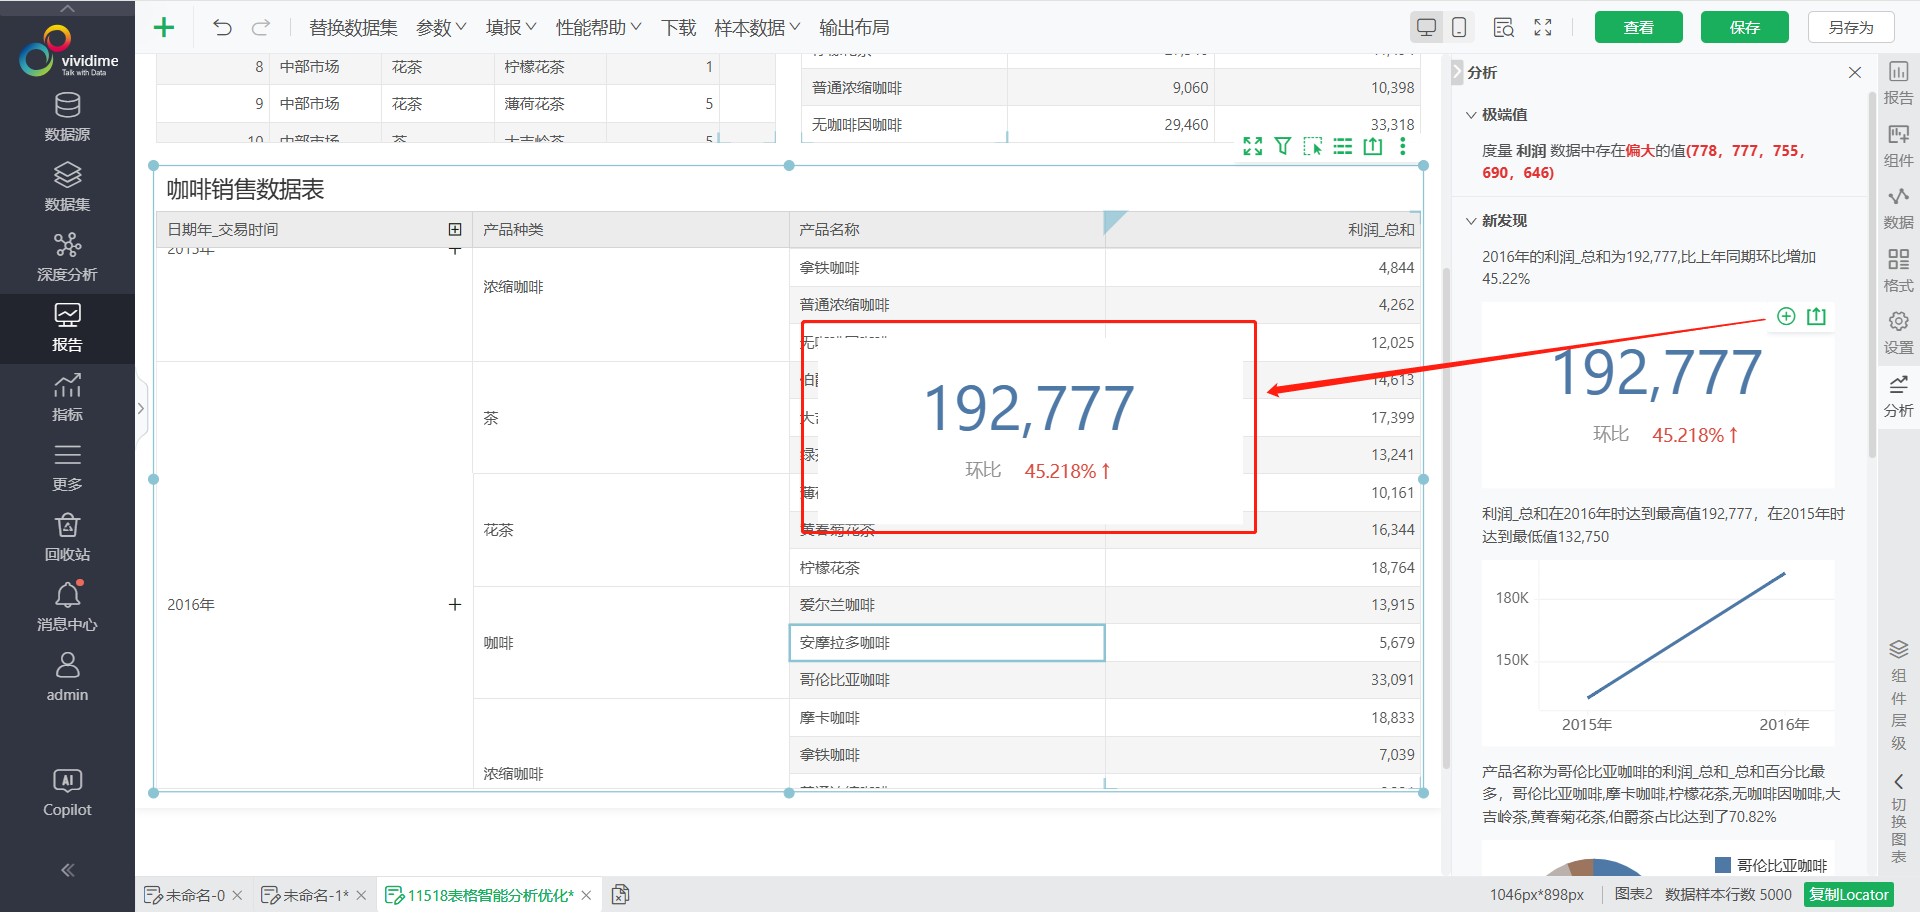Expand the 日期年_交易时间 column header
The width and height of the screenshot is (1920, 912).
455,229
